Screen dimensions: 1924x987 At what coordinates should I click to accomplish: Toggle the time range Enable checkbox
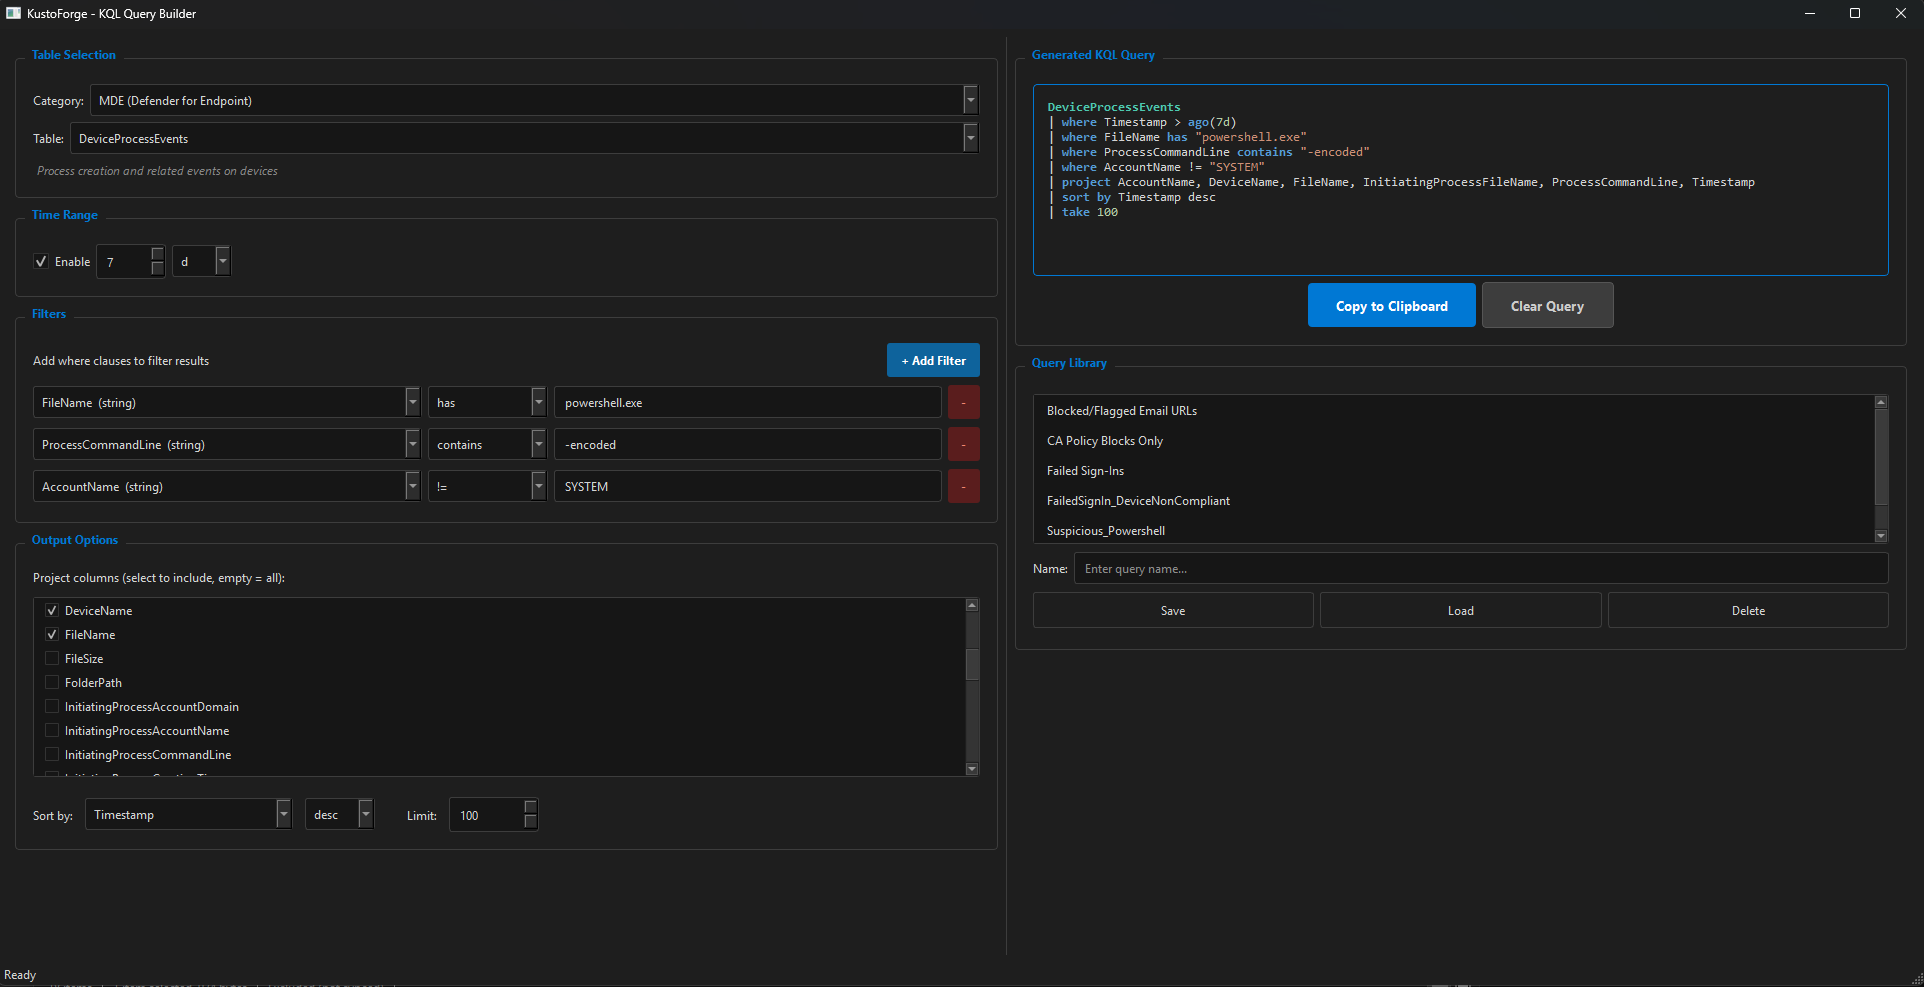41,261
